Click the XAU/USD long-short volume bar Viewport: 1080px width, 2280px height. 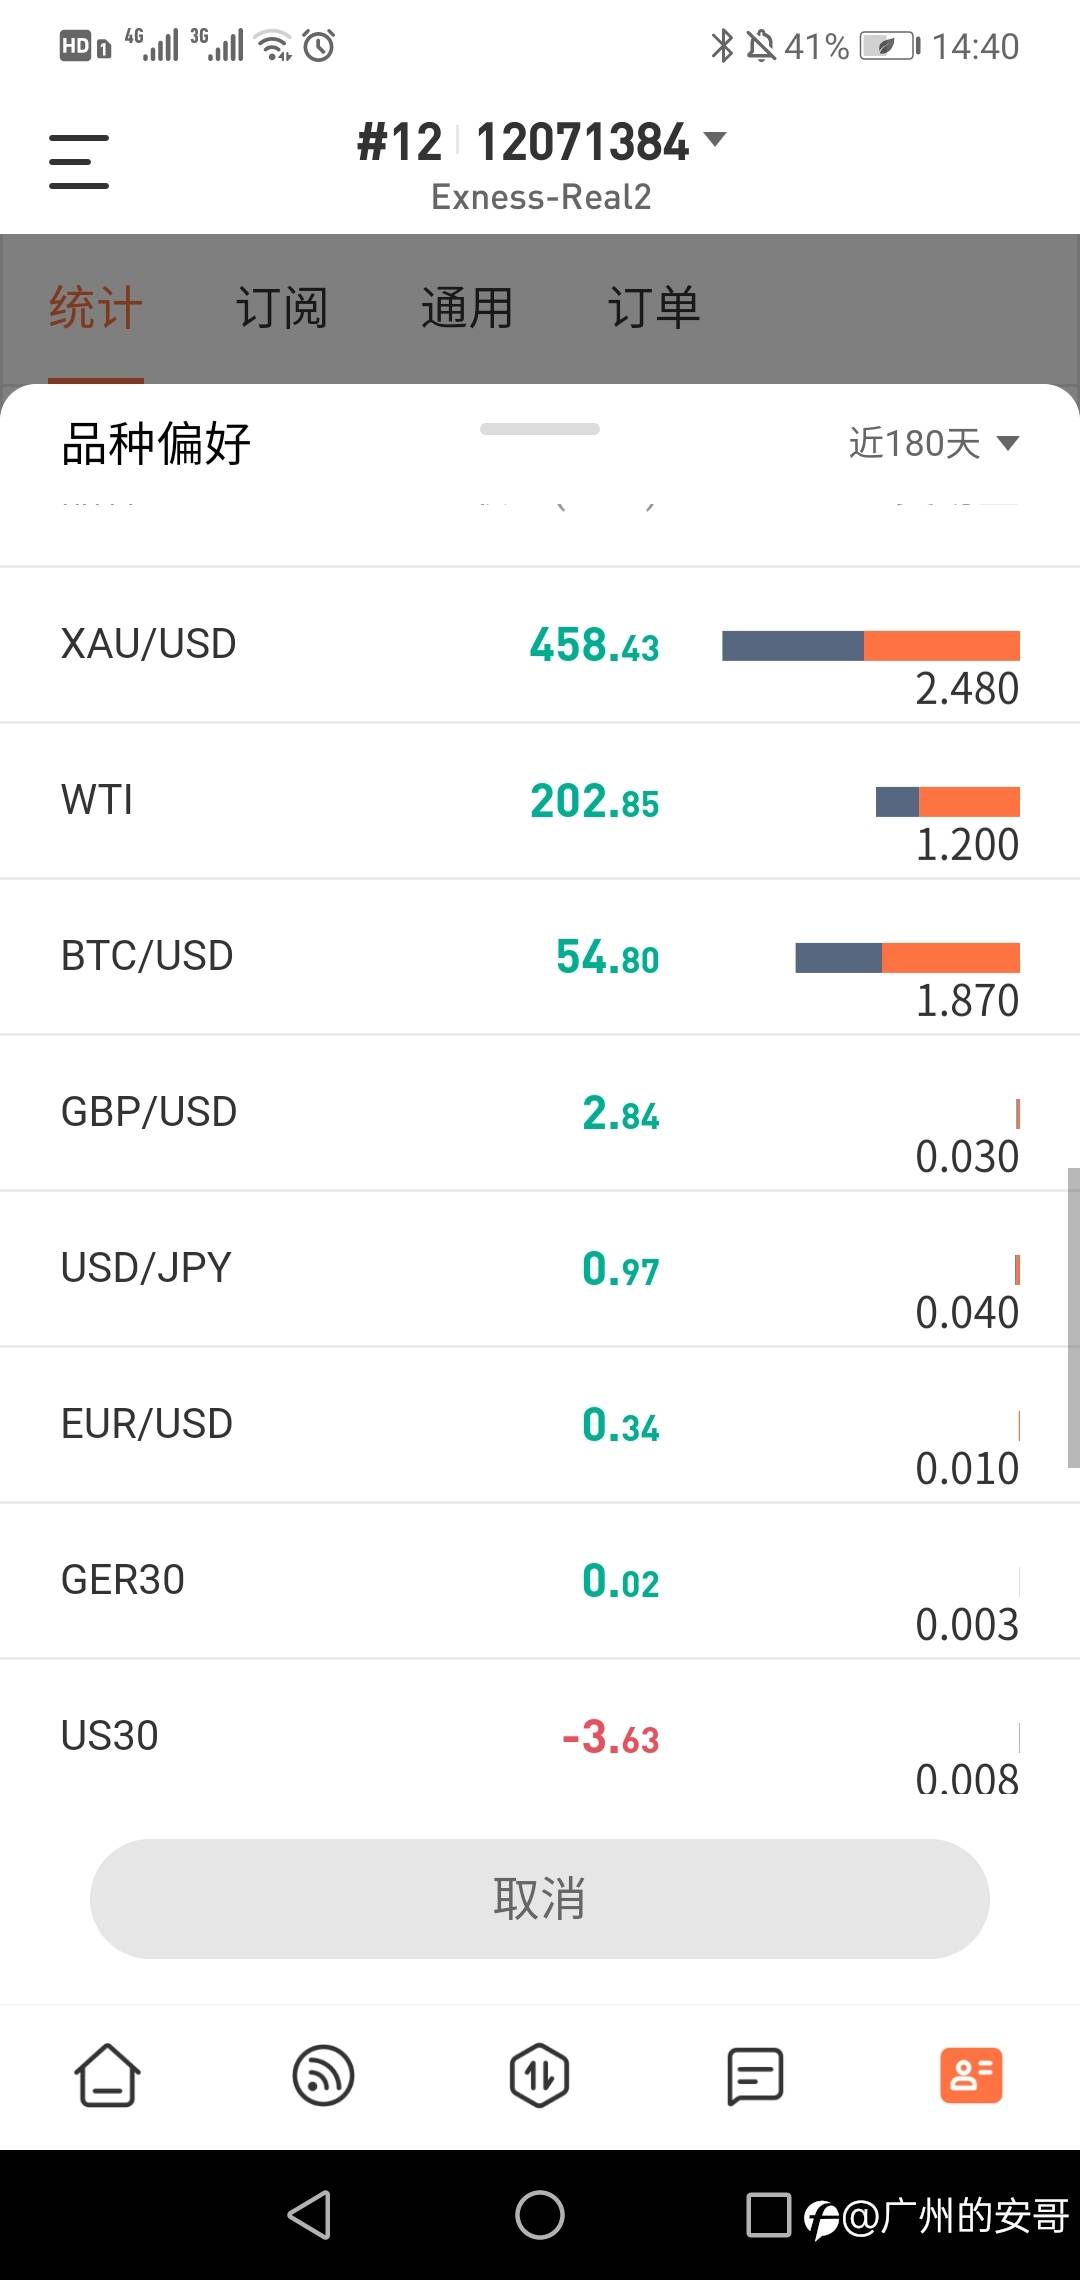click(x=870, y=646)
